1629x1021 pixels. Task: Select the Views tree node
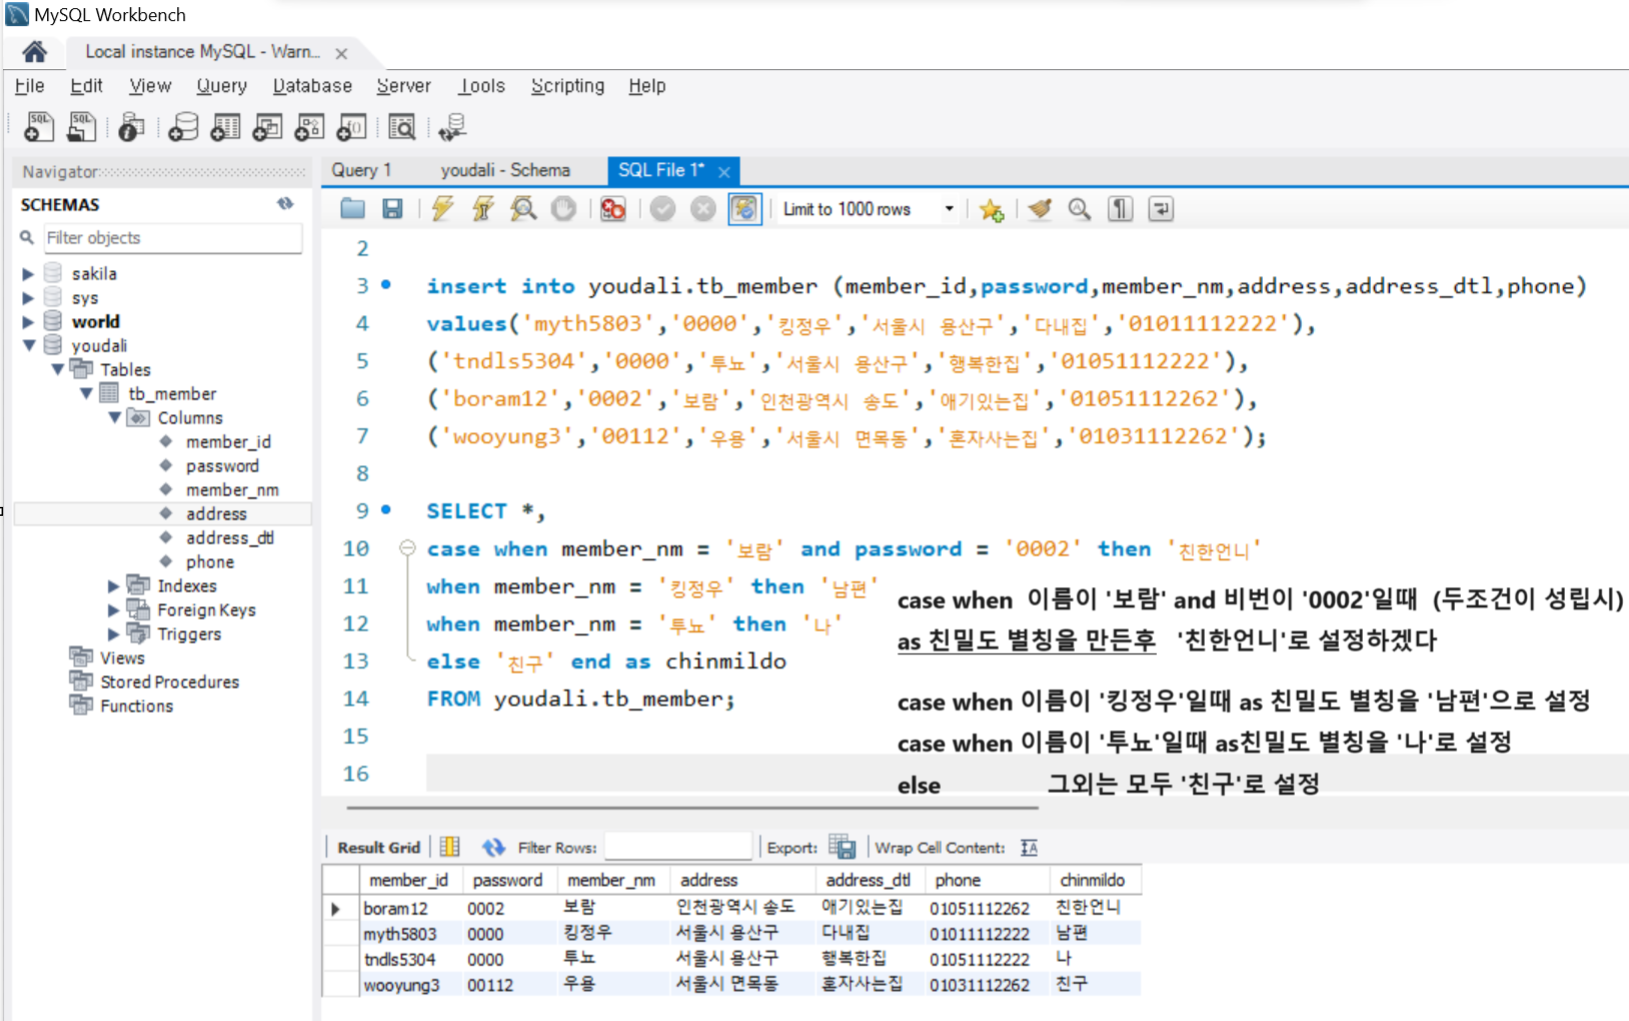(122, 658)
